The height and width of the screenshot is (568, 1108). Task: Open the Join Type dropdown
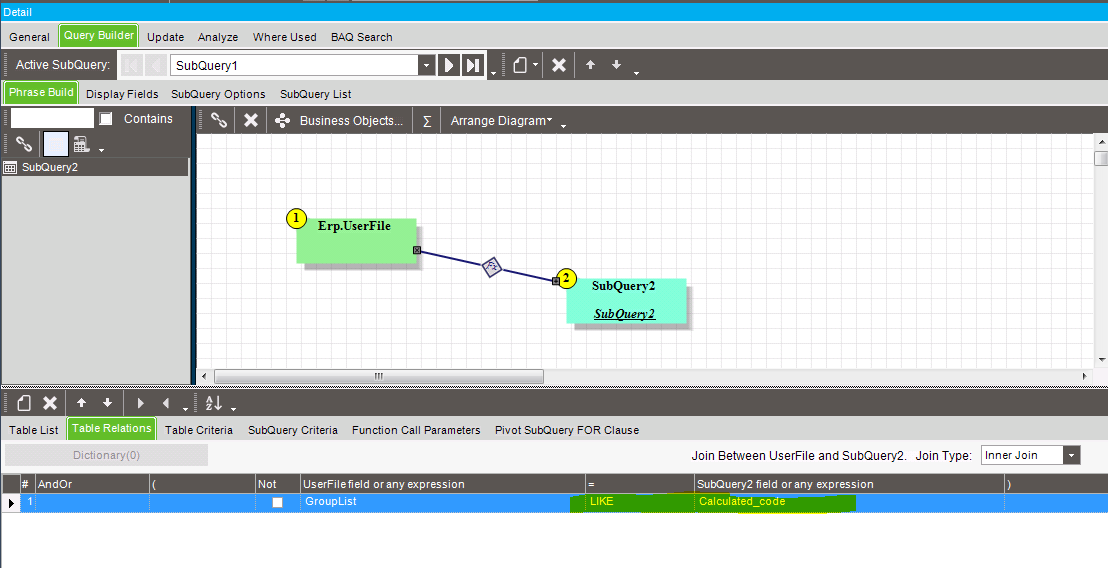1072,456
